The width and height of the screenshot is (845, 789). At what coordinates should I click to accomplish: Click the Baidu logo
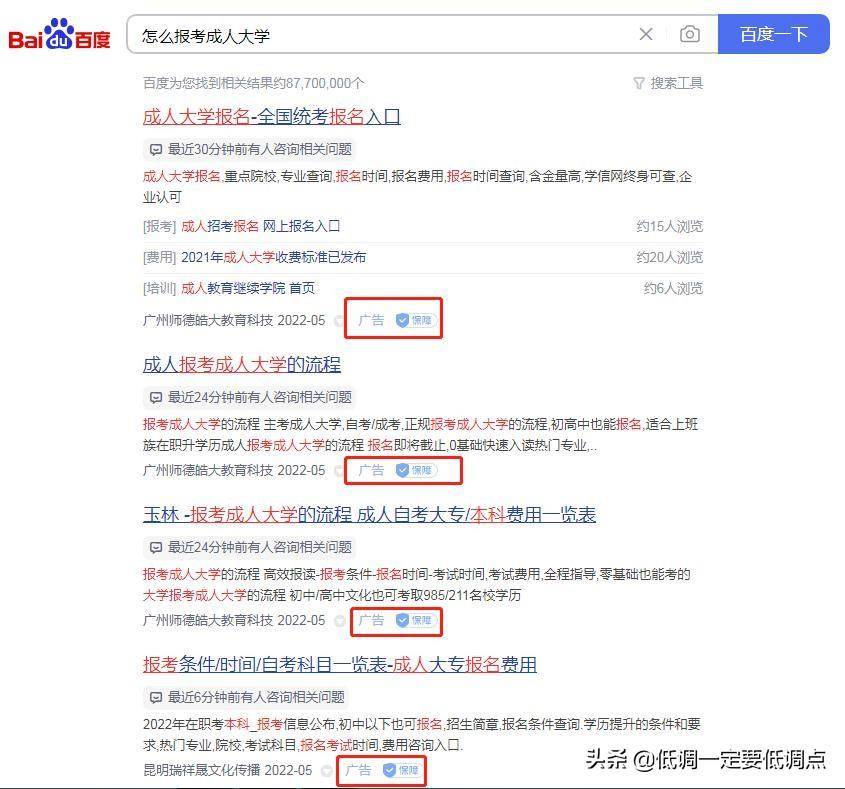point(59,34)
